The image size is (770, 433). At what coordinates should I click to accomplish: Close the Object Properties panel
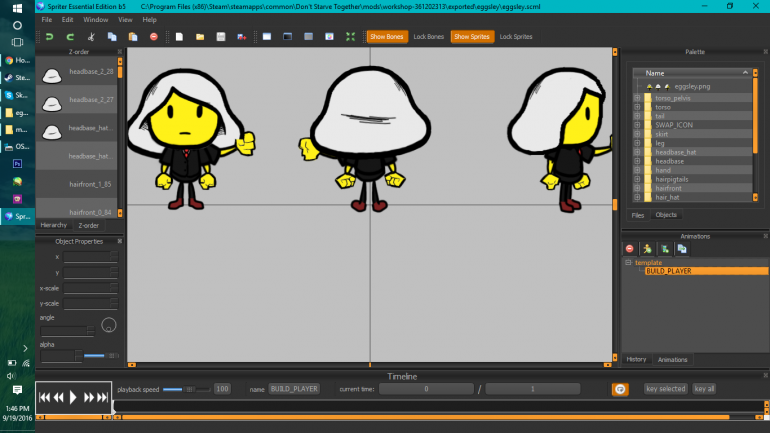point(120,241)
